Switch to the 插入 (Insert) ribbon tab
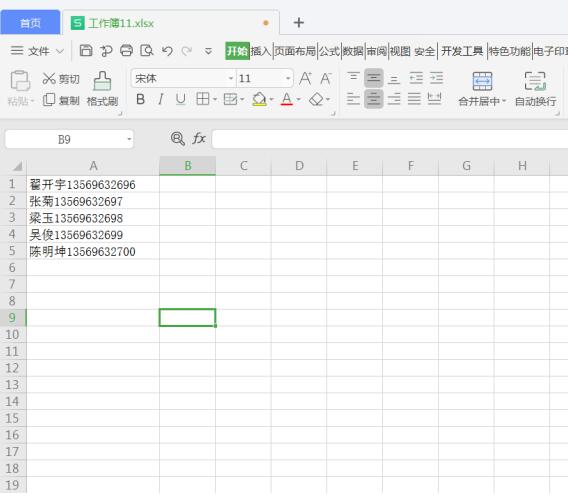568x498 pixels. (x=261, y=51)
